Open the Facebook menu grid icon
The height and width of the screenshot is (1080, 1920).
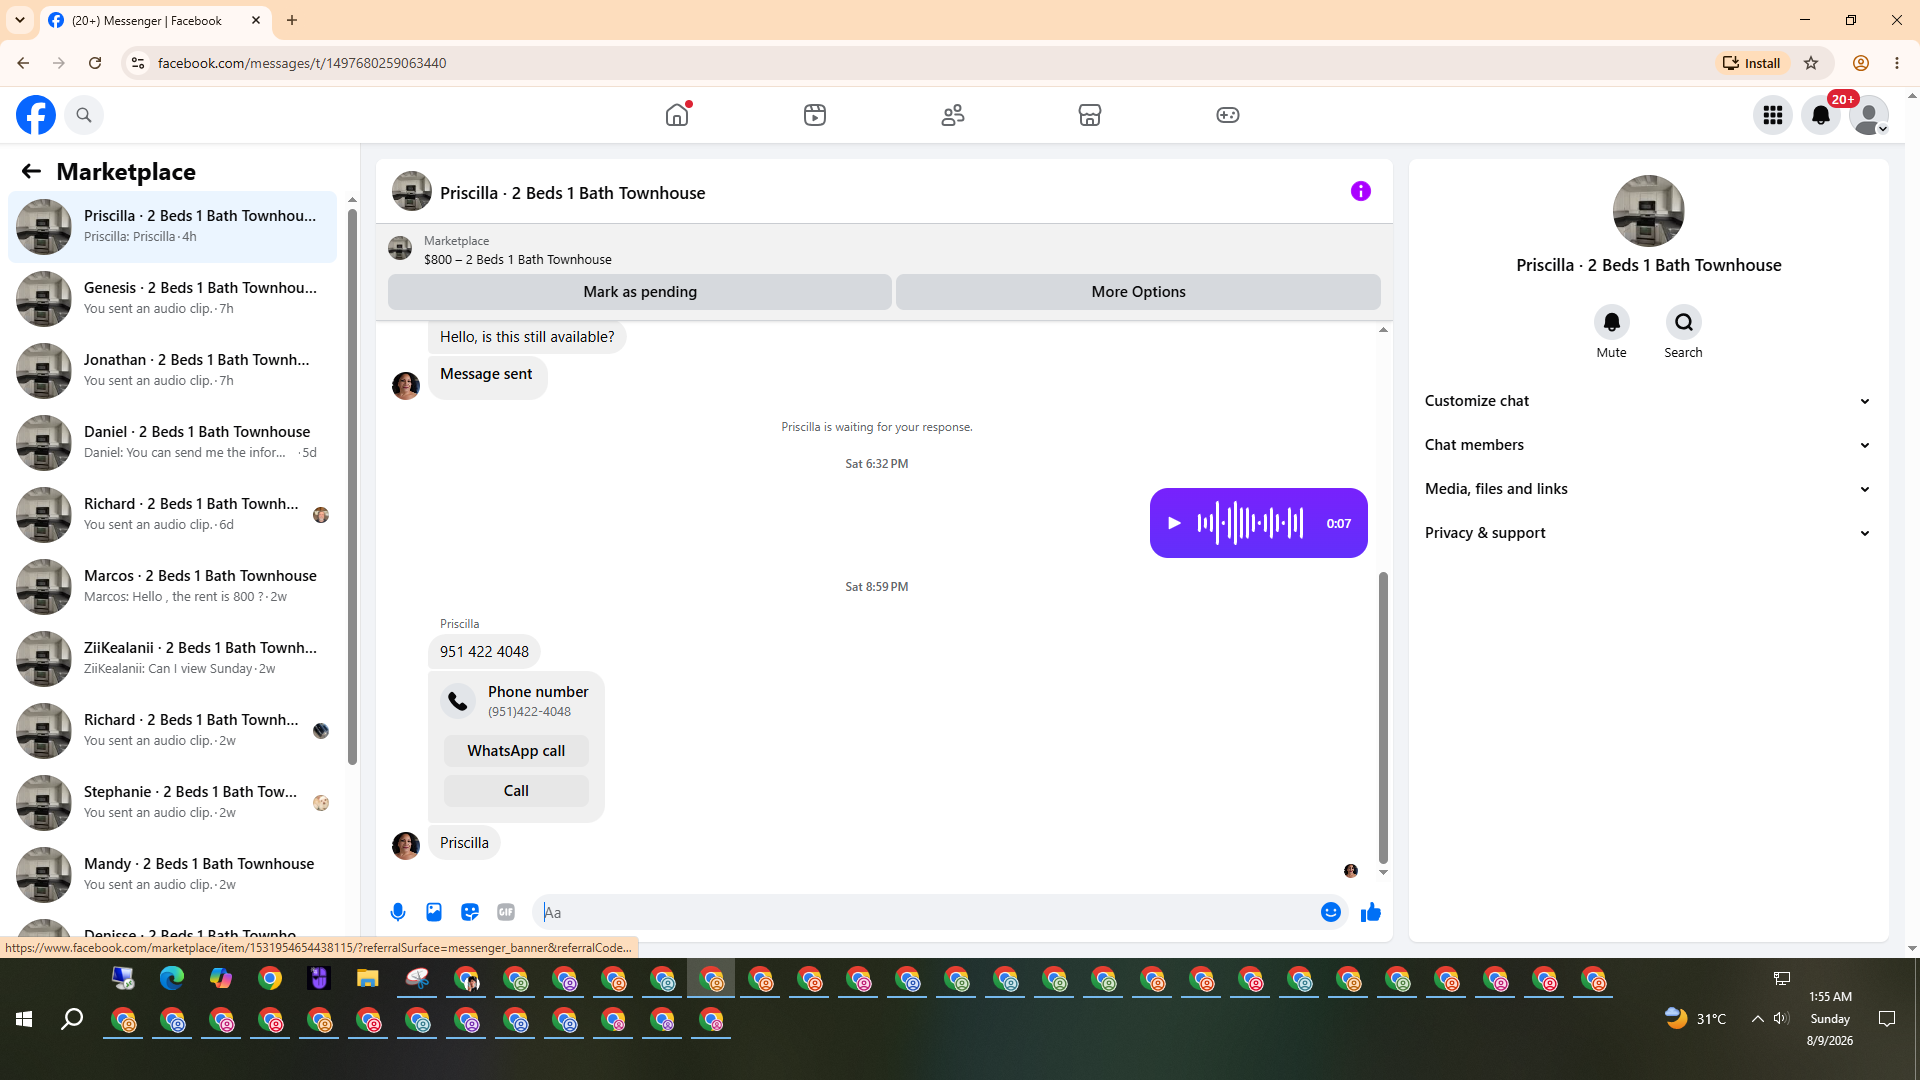pyautogui.click(x=1773, y=115)
